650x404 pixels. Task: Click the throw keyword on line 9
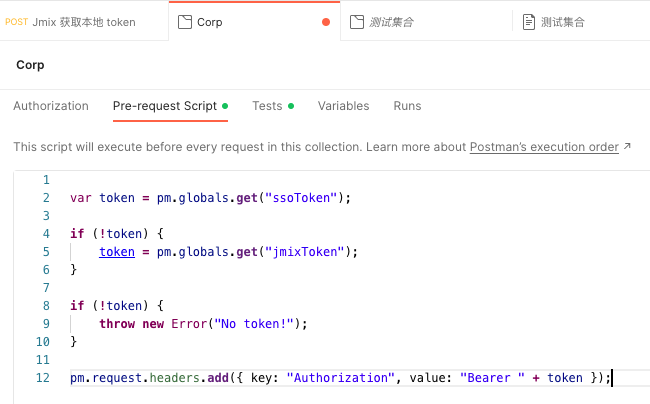click(x=117, y=324)
